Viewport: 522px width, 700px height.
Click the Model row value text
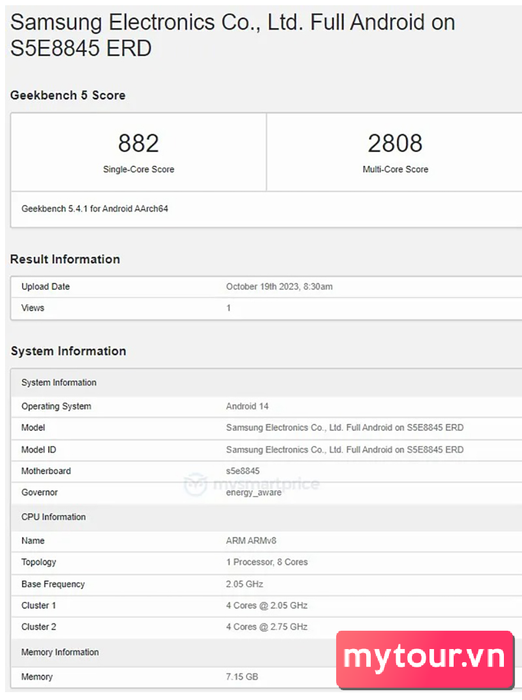pos(345,428)
